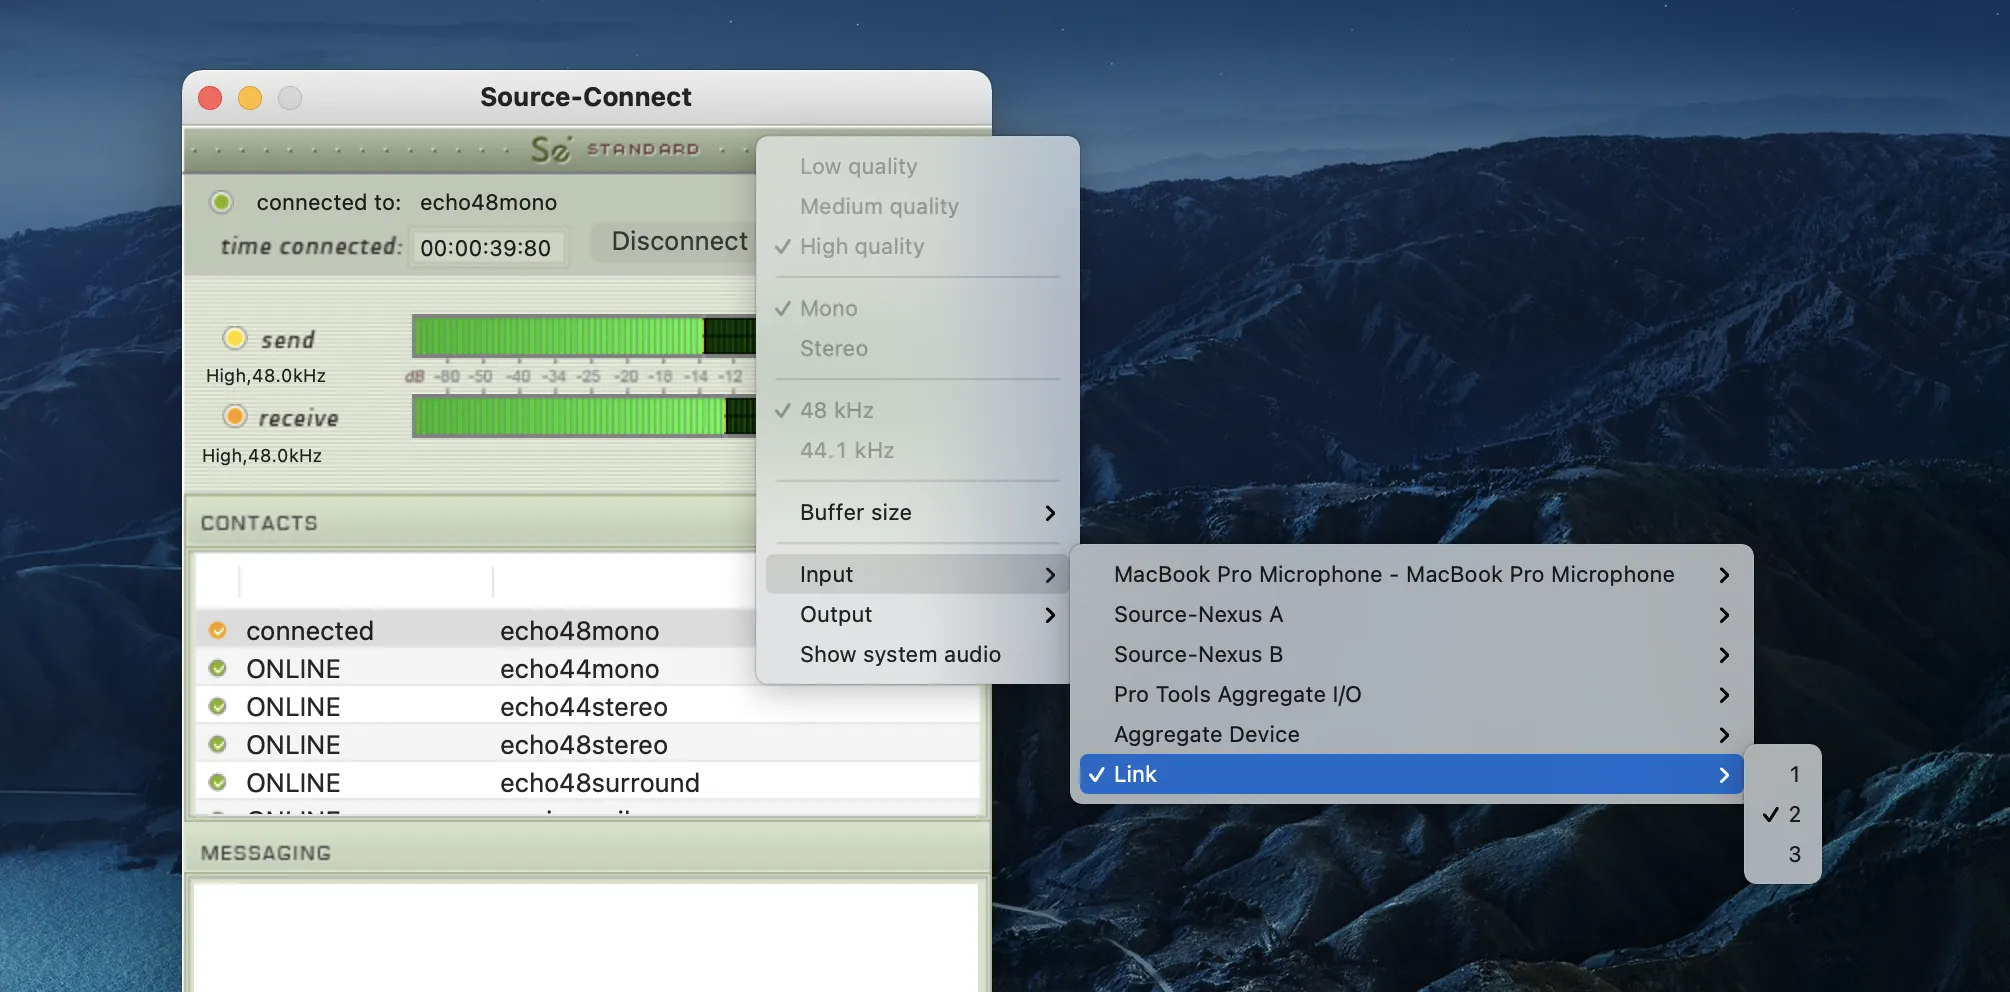Select the echo48surround contact
2010x992 pixels.
click(588, 783)
